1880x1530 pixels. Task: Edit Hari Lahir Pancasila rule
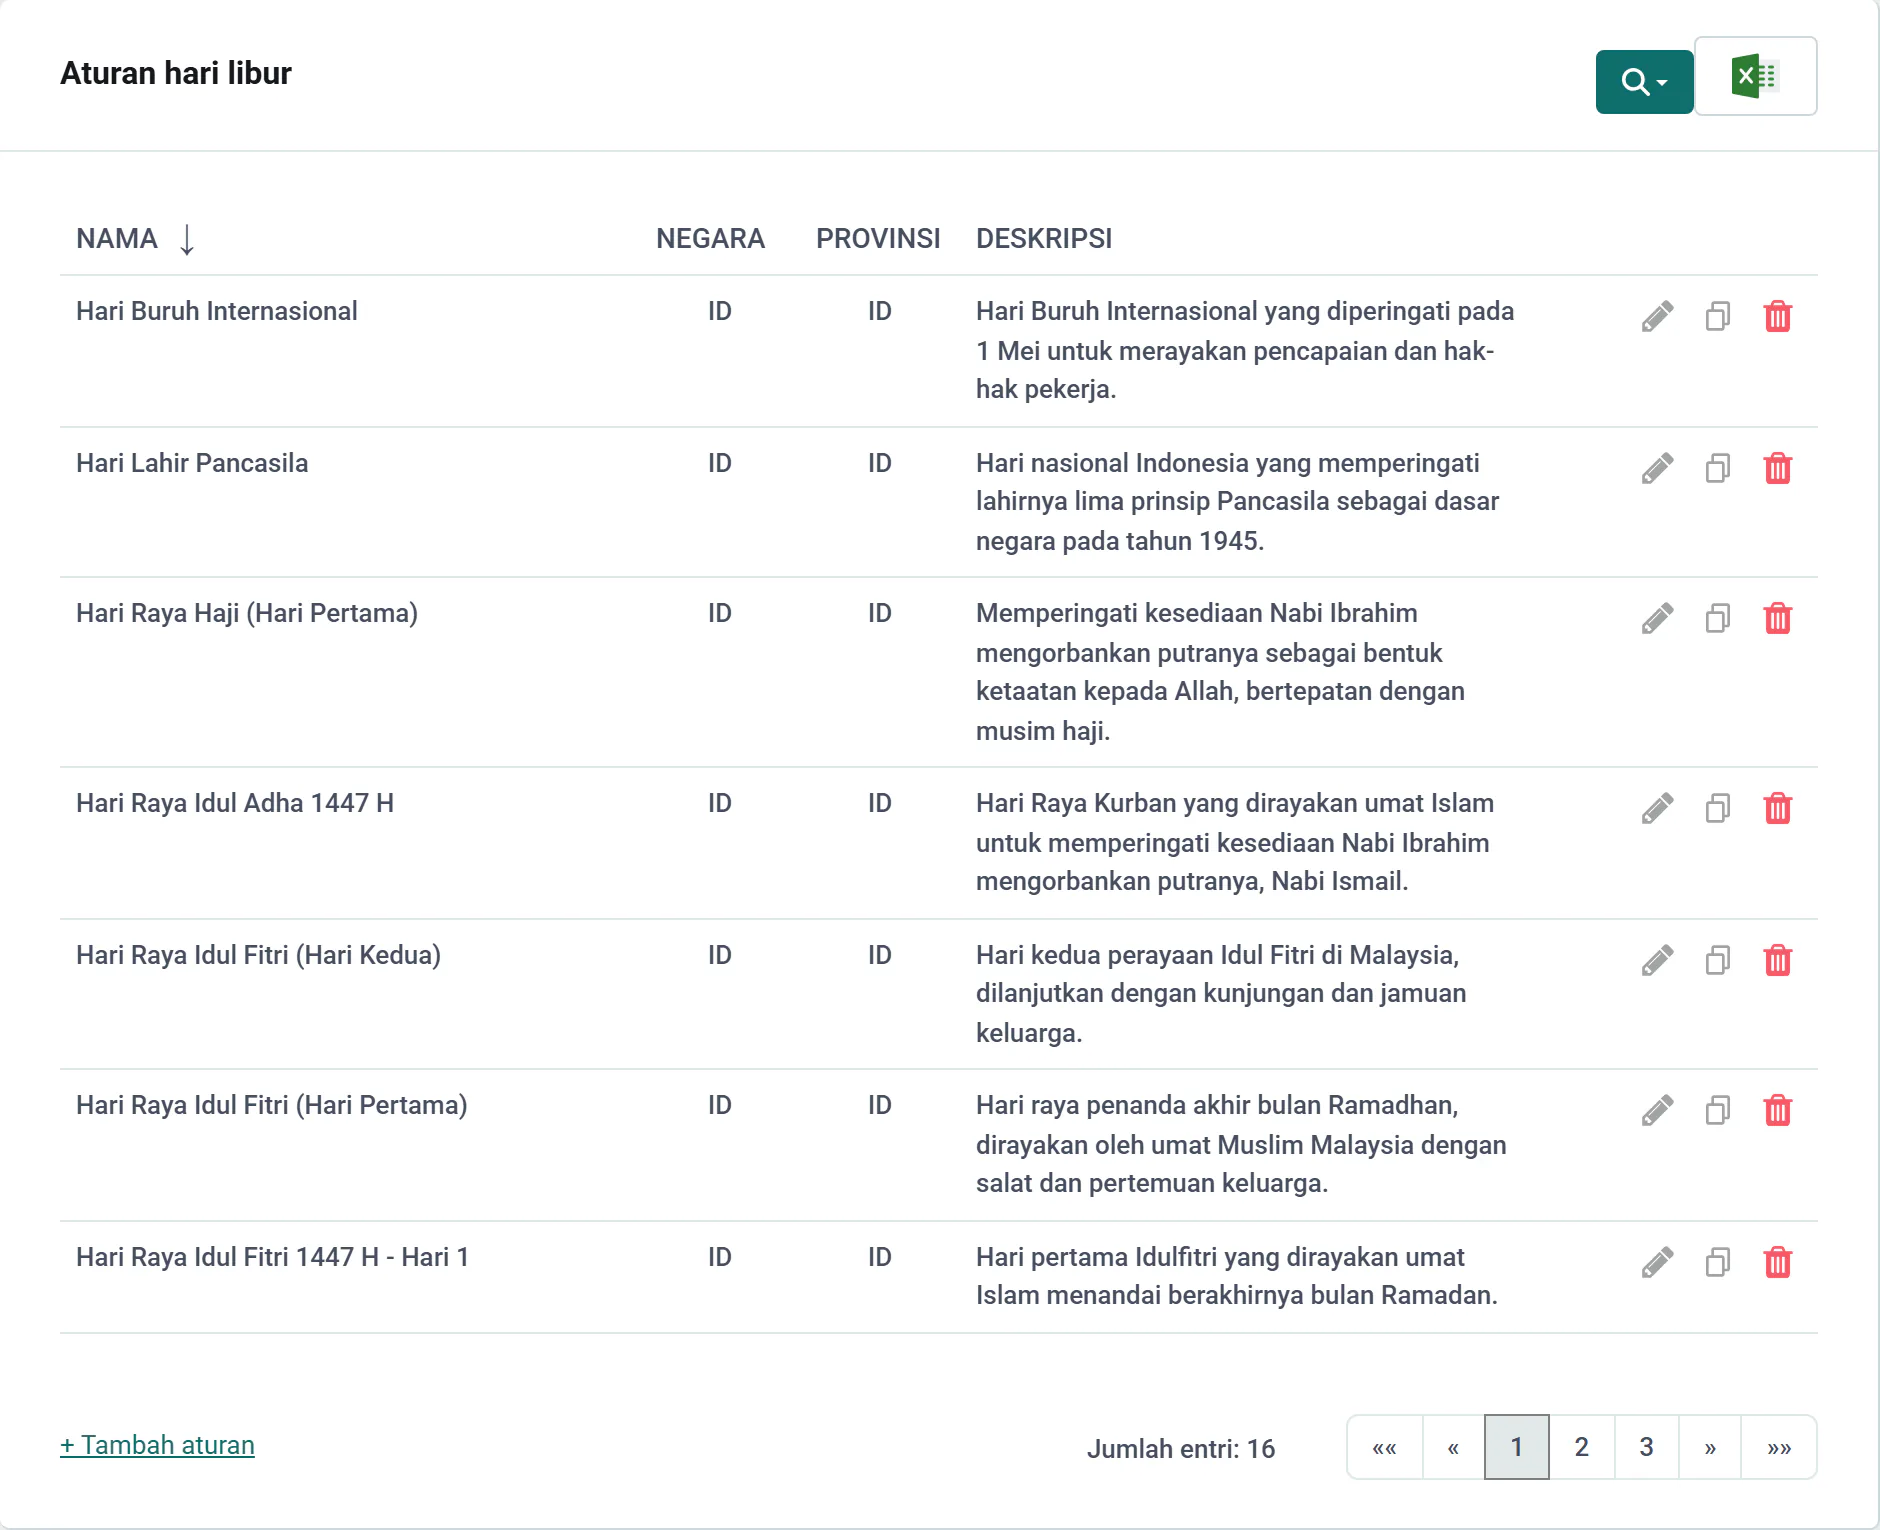click(x=1657, y=468)
